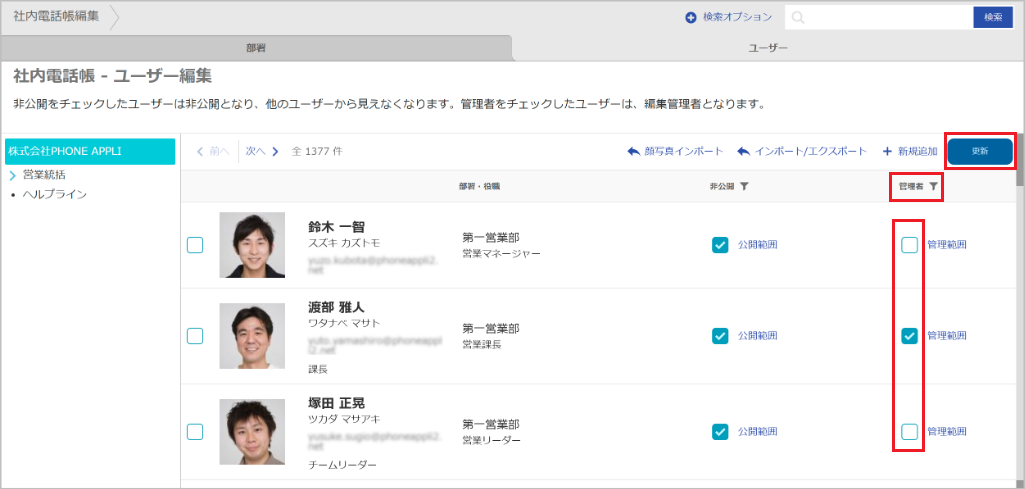Viewport: 1025px width, 489px height.
Task: Open the 非公開 column filter icon
Action: pyautogui.click(x=744, y=186)
